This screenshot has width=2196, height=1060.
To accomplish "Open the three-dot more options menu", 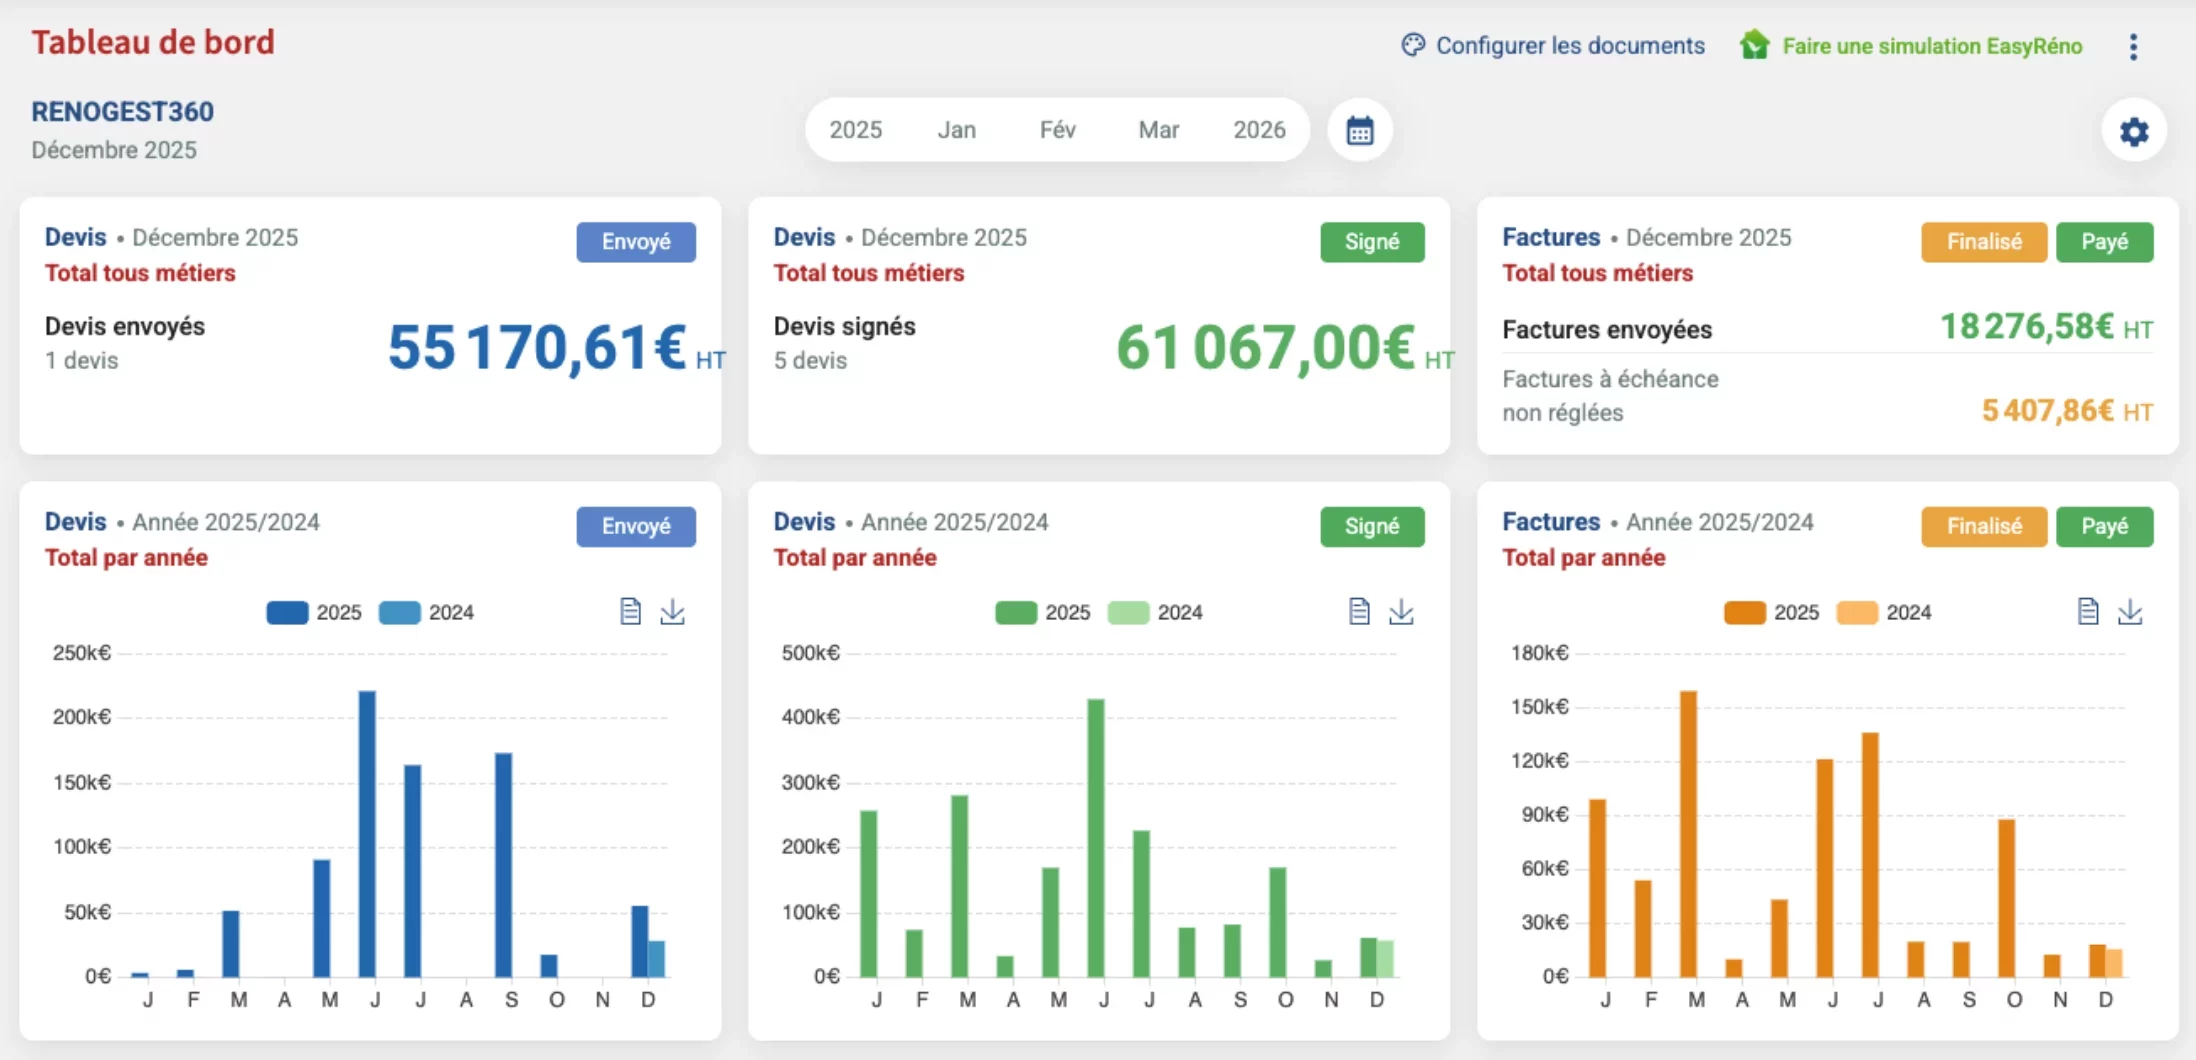I will (2133, 47).
